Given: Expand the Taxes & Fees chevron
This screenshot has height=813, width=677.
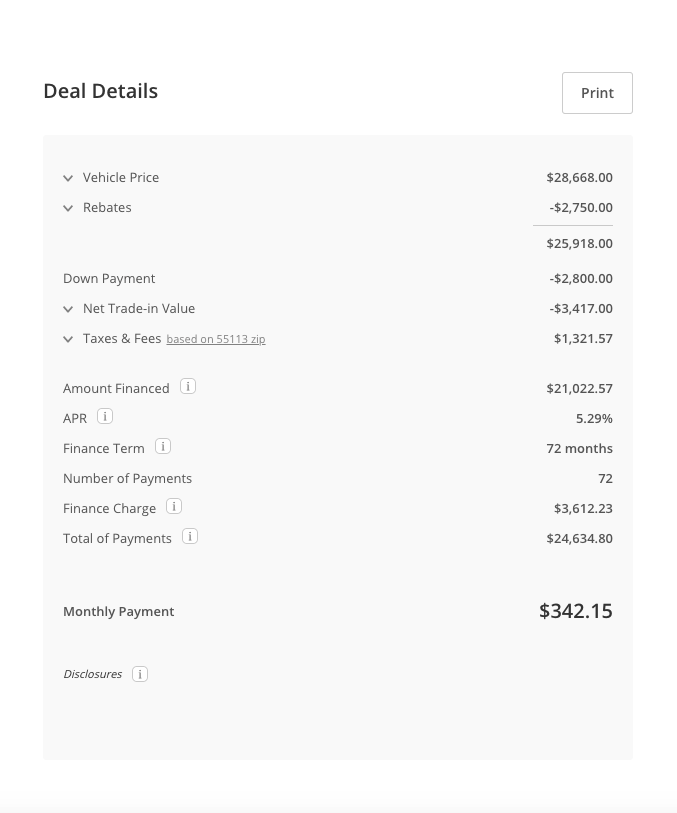Looking at the screenshot, I should [68, 339].
